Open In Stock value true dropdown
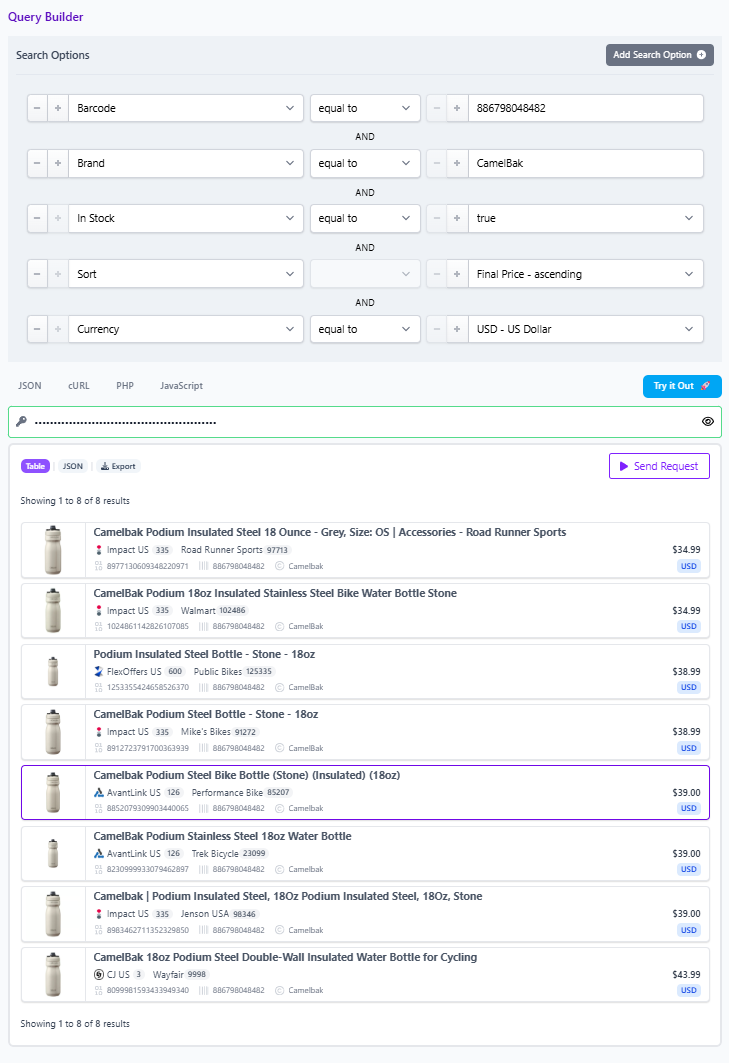The height and width of the screenshot is (1063, 729). click(x=585, y=218)
